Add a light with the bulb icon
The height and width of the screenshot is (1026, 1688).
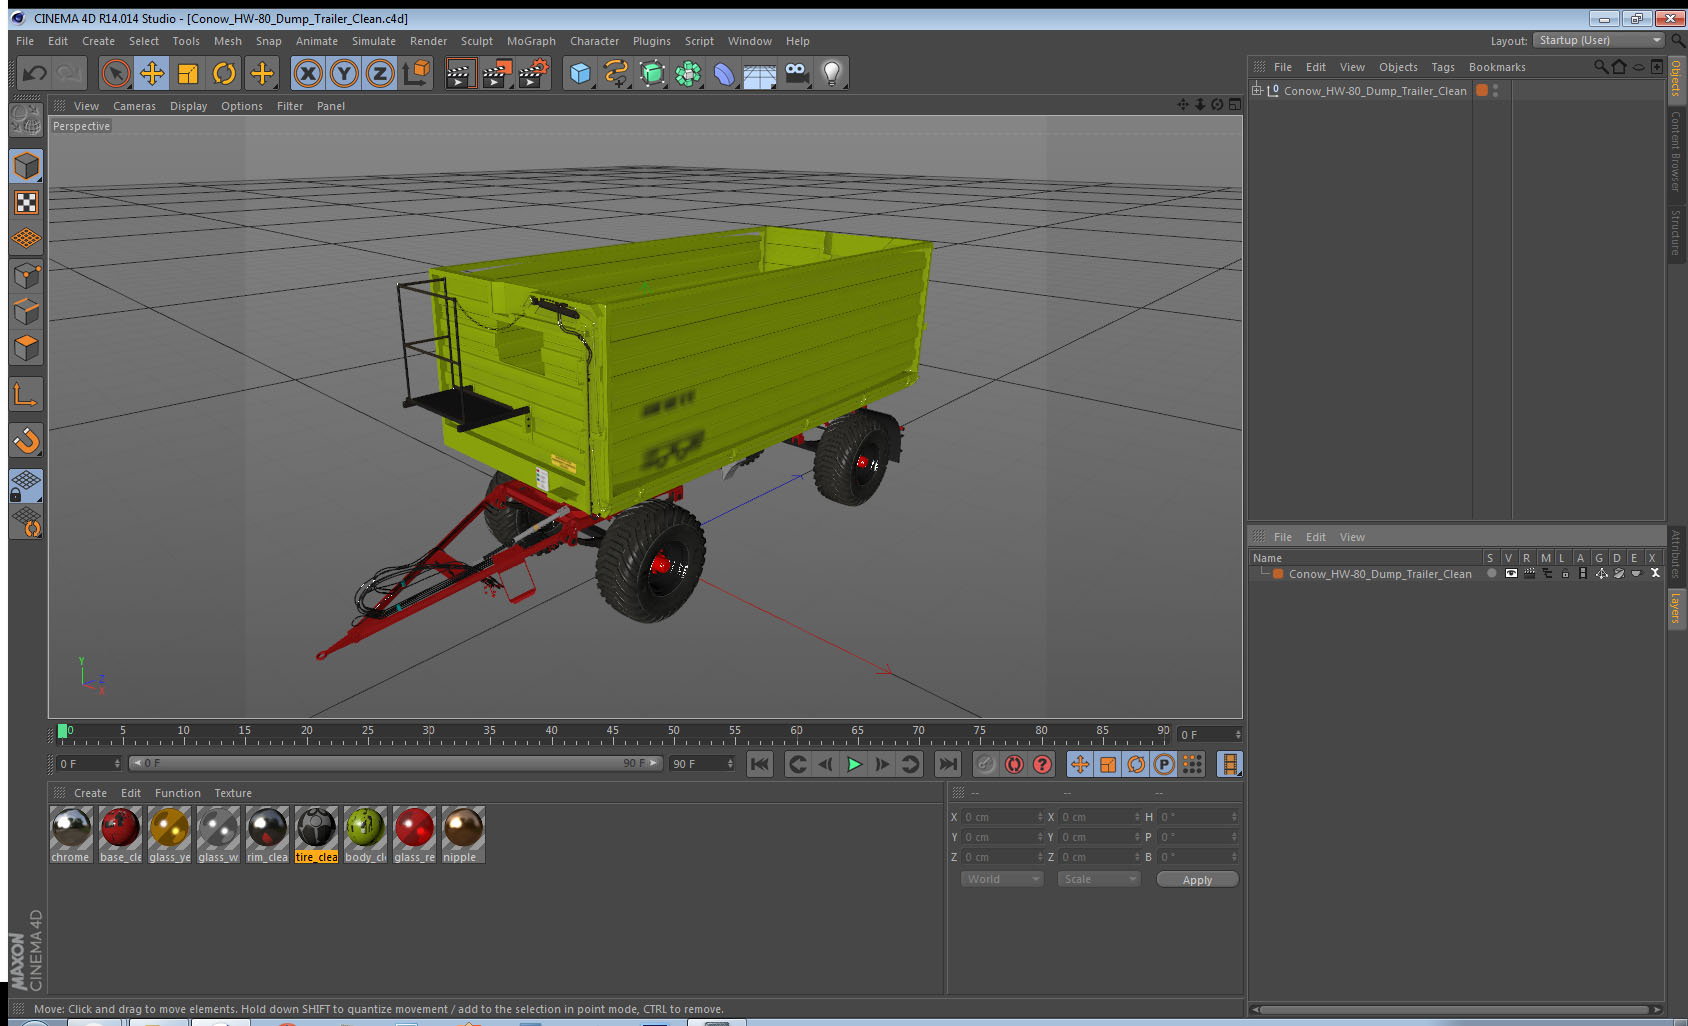pos(831,73)
